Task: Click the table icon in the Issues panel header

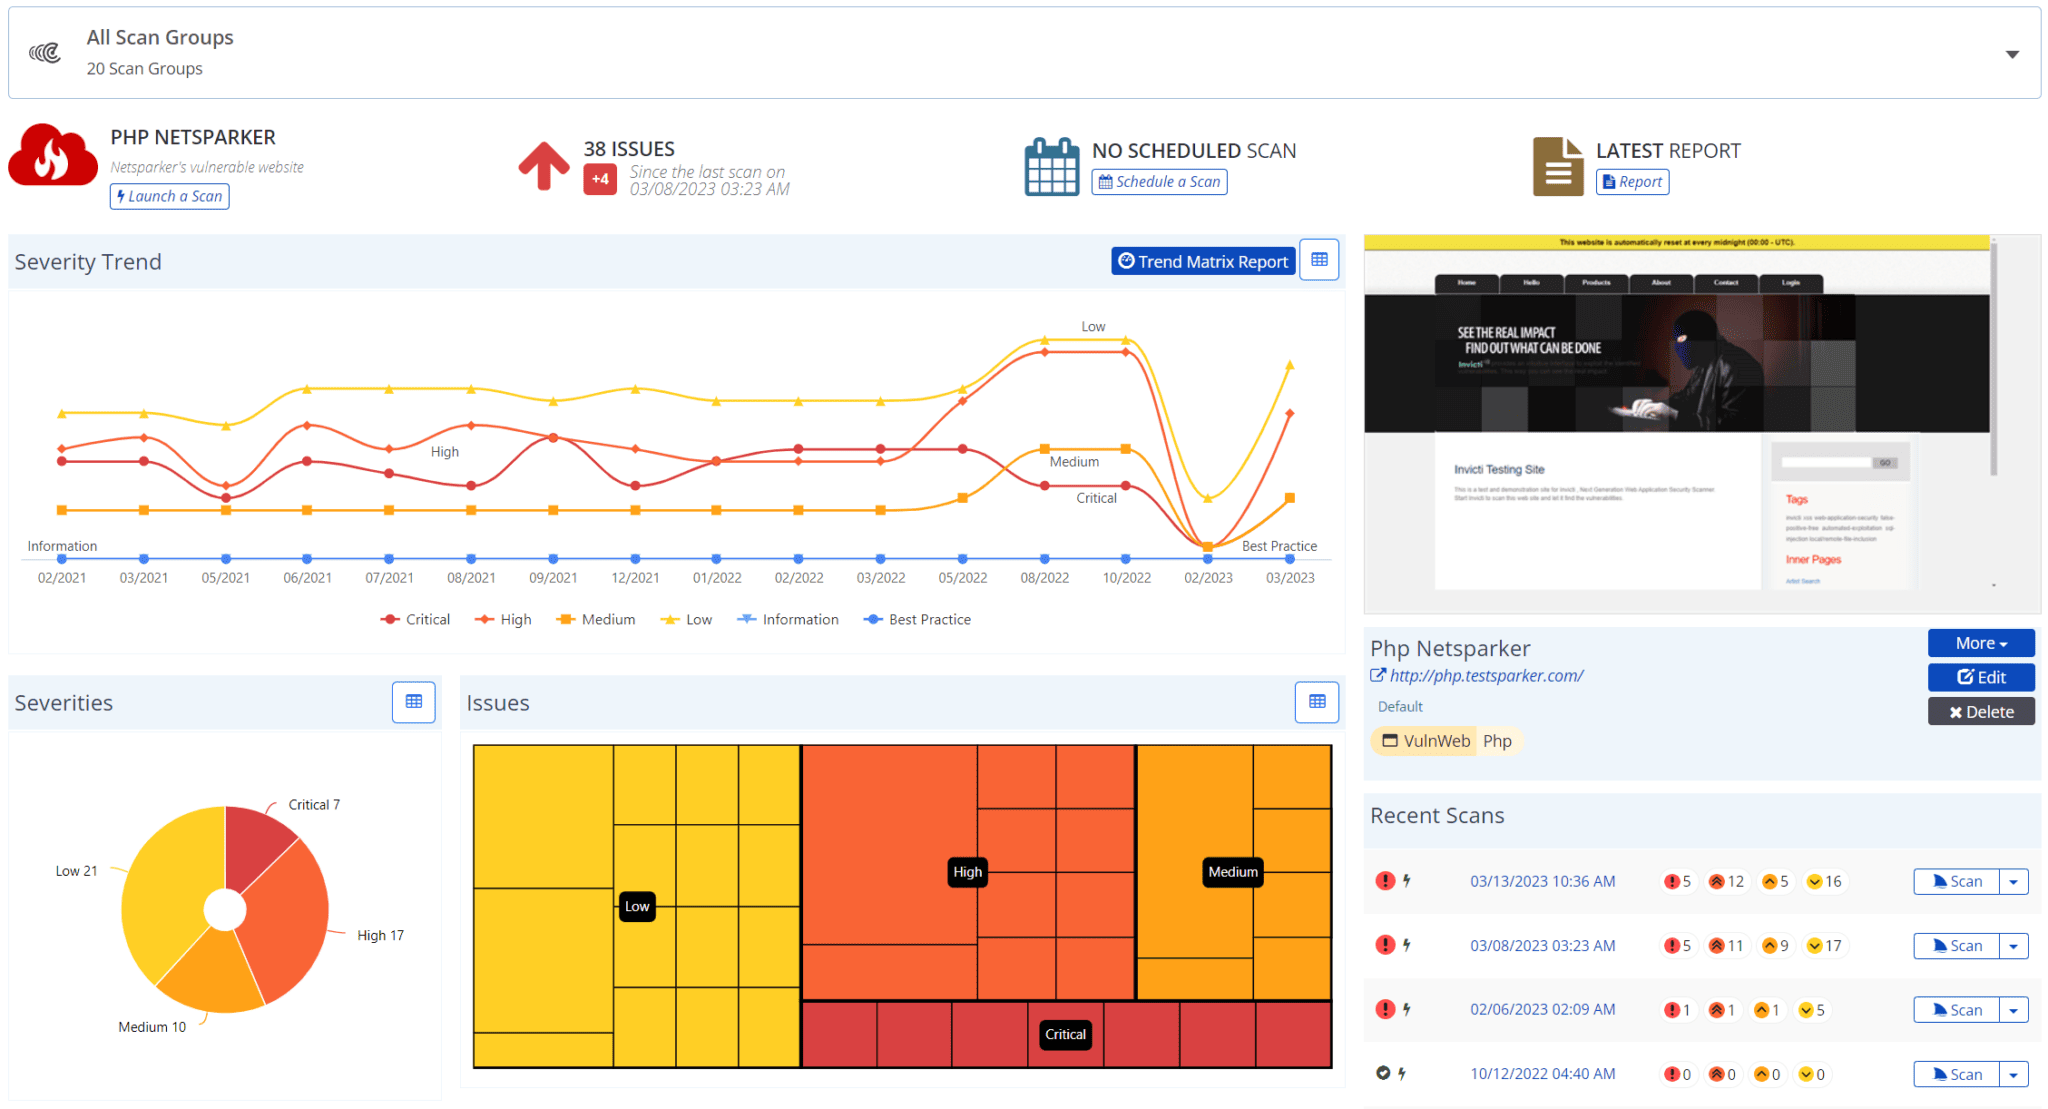Action: tap(1317, 702)
